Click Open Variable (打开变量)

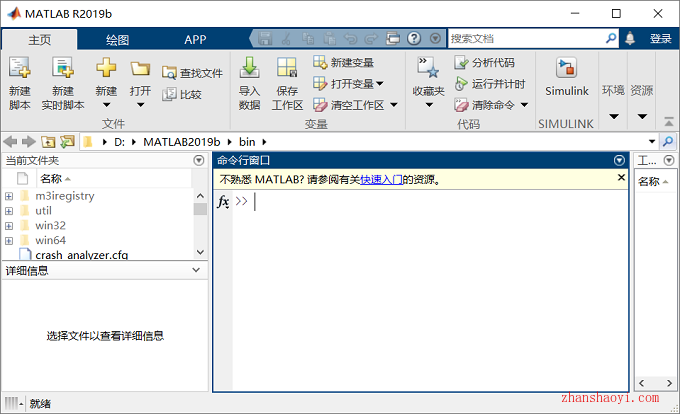click(x=348, y=83)
